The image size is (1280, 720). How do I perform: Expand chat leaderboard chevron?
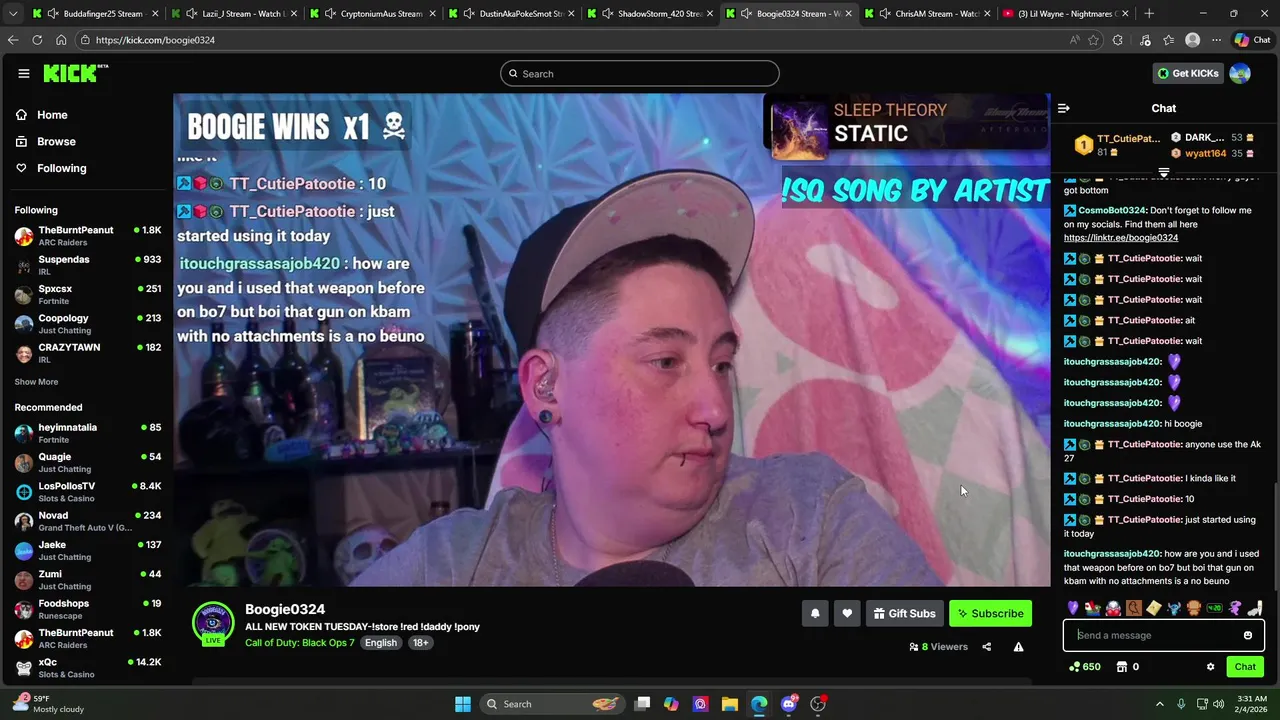point(1163,173)
